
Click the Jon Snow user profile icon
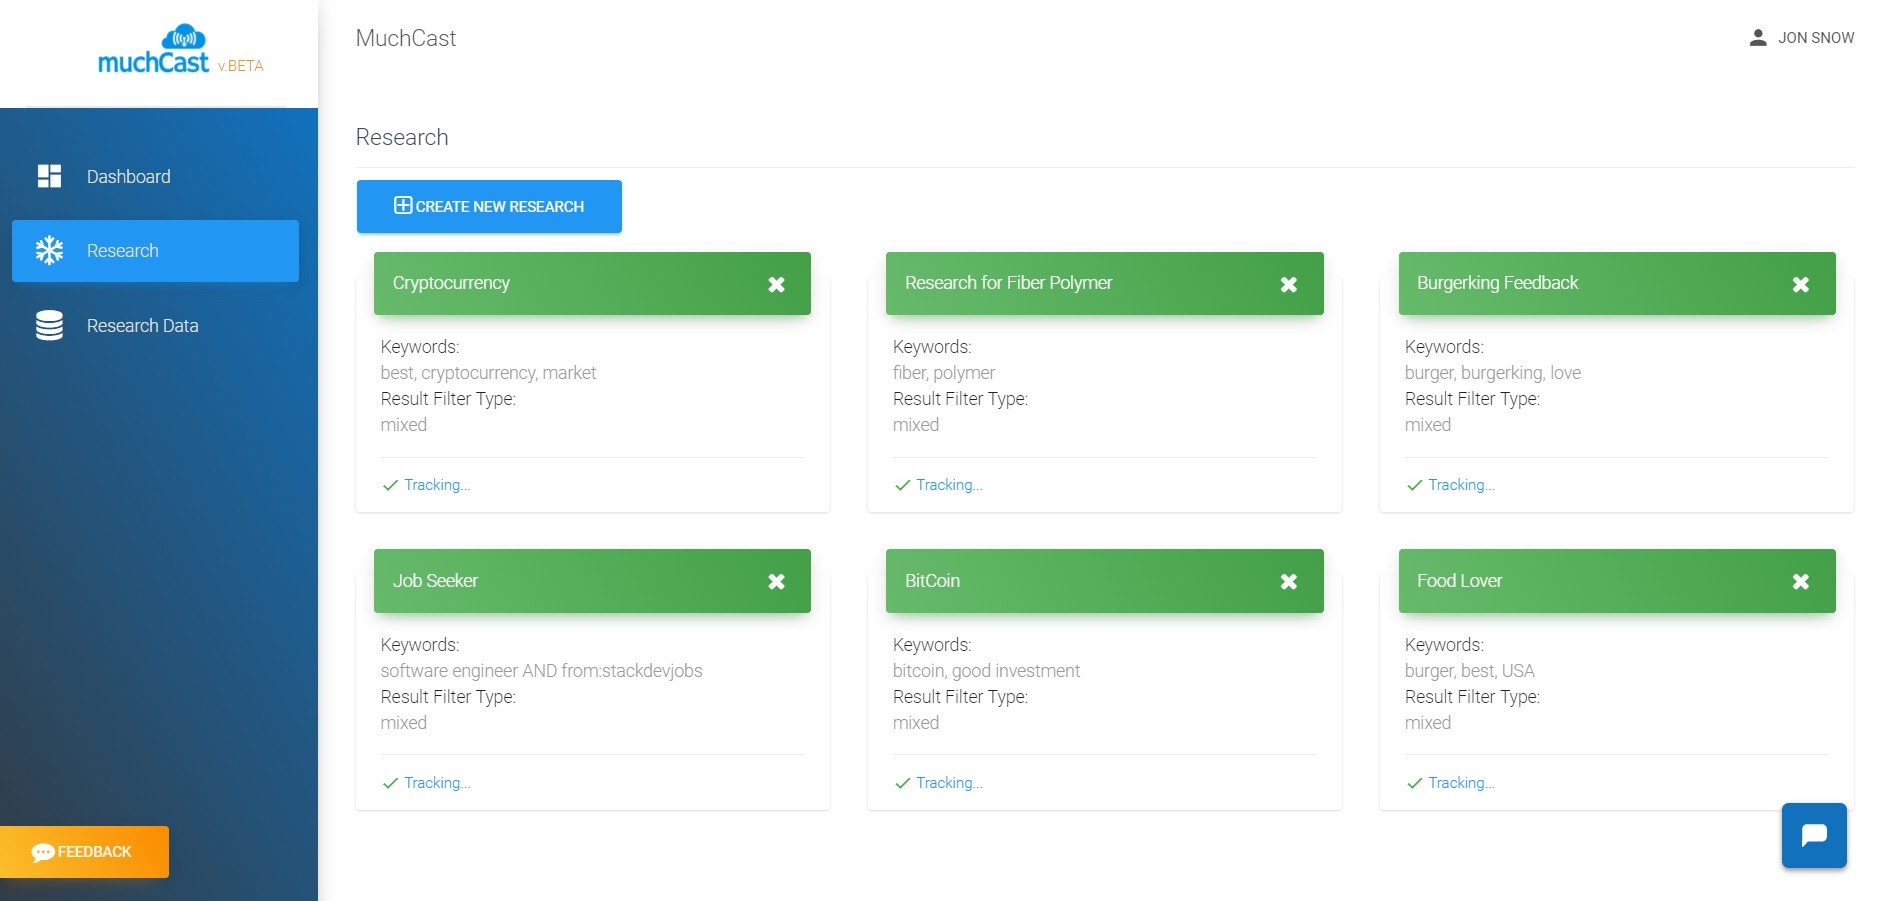[x=1757, y=38]
